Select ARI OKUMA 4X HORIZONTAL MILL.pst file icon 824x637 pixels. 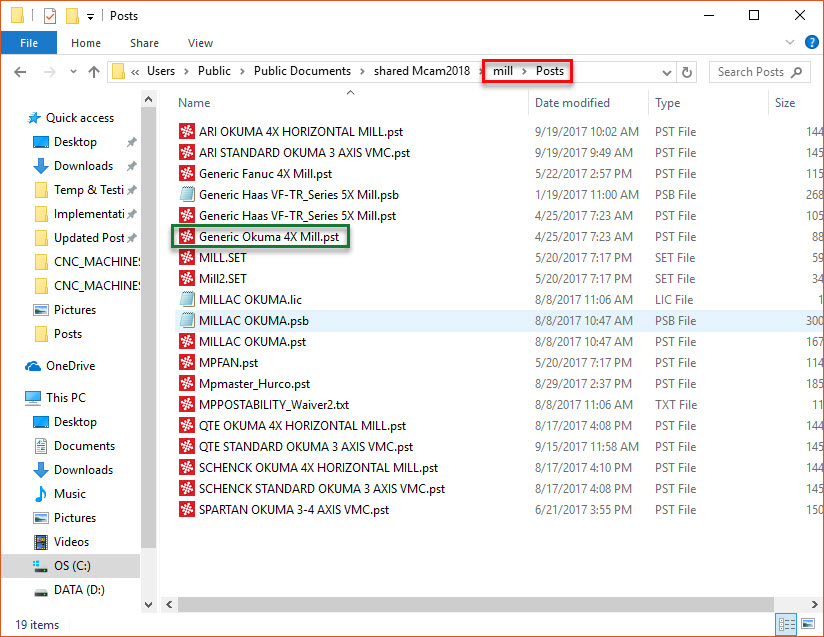tap(187, 131)
